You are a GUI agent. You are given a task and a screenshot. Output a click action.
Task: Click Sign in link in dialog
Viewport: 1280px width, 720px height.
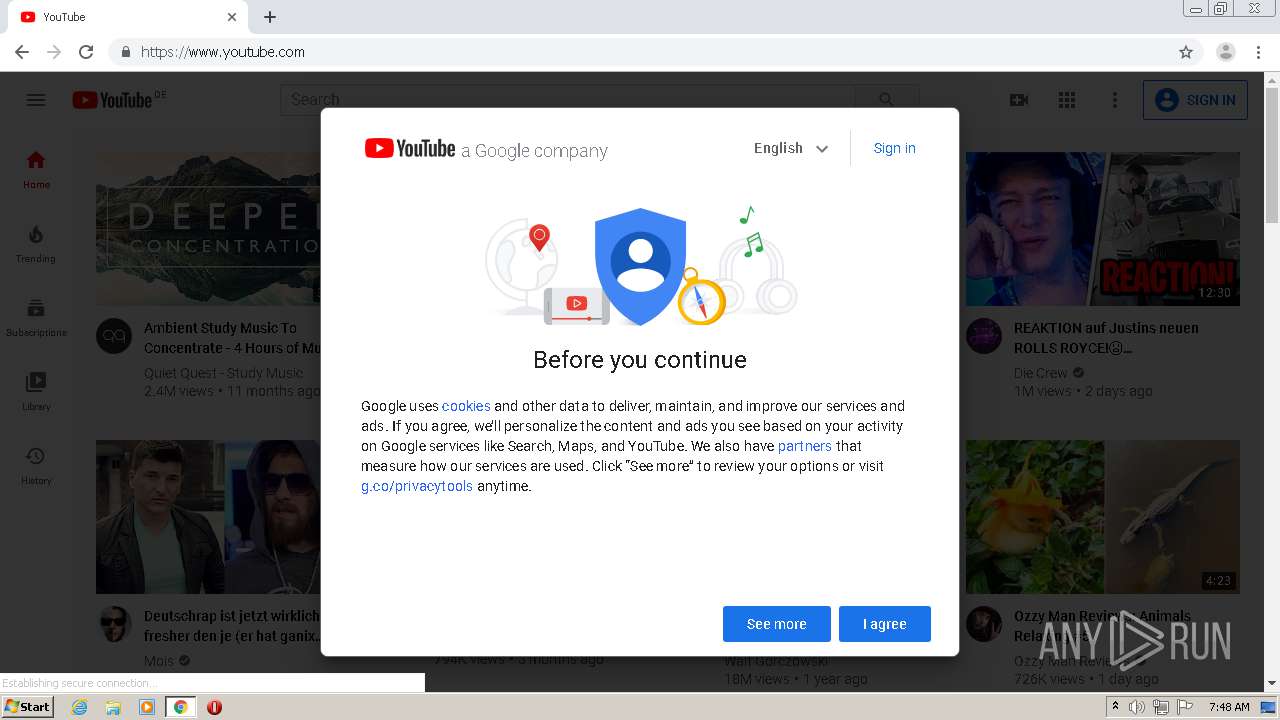point(894,148)
